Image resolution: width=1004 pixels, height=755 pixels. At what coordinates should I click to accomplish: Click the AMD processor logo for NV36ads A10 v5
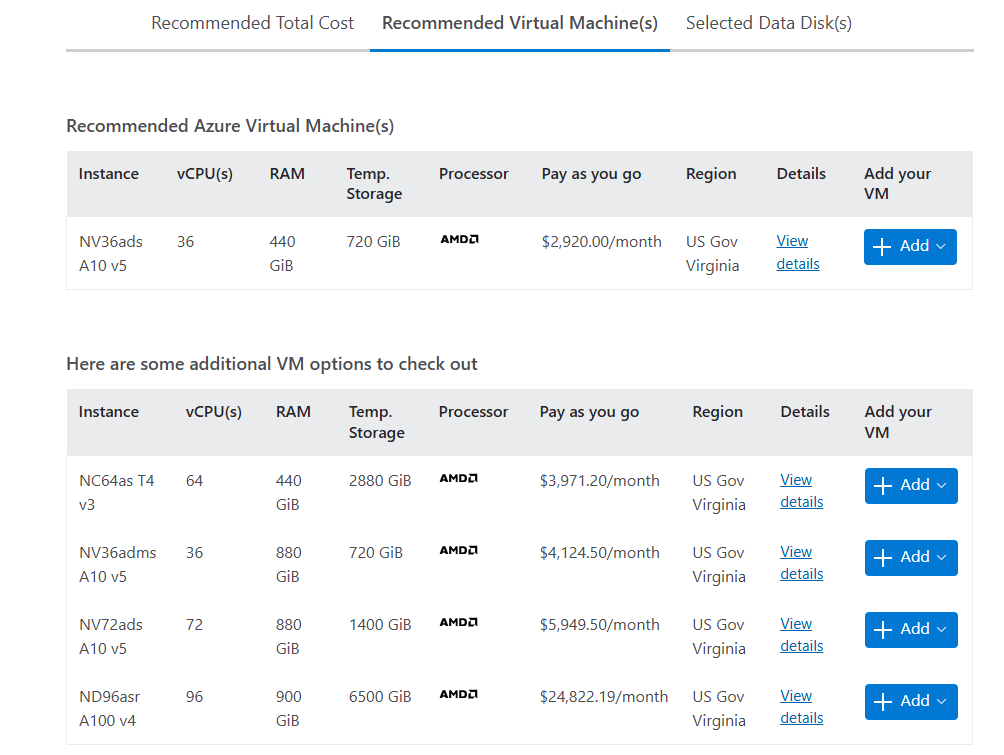pyautogui.click(x=459, y=239)
